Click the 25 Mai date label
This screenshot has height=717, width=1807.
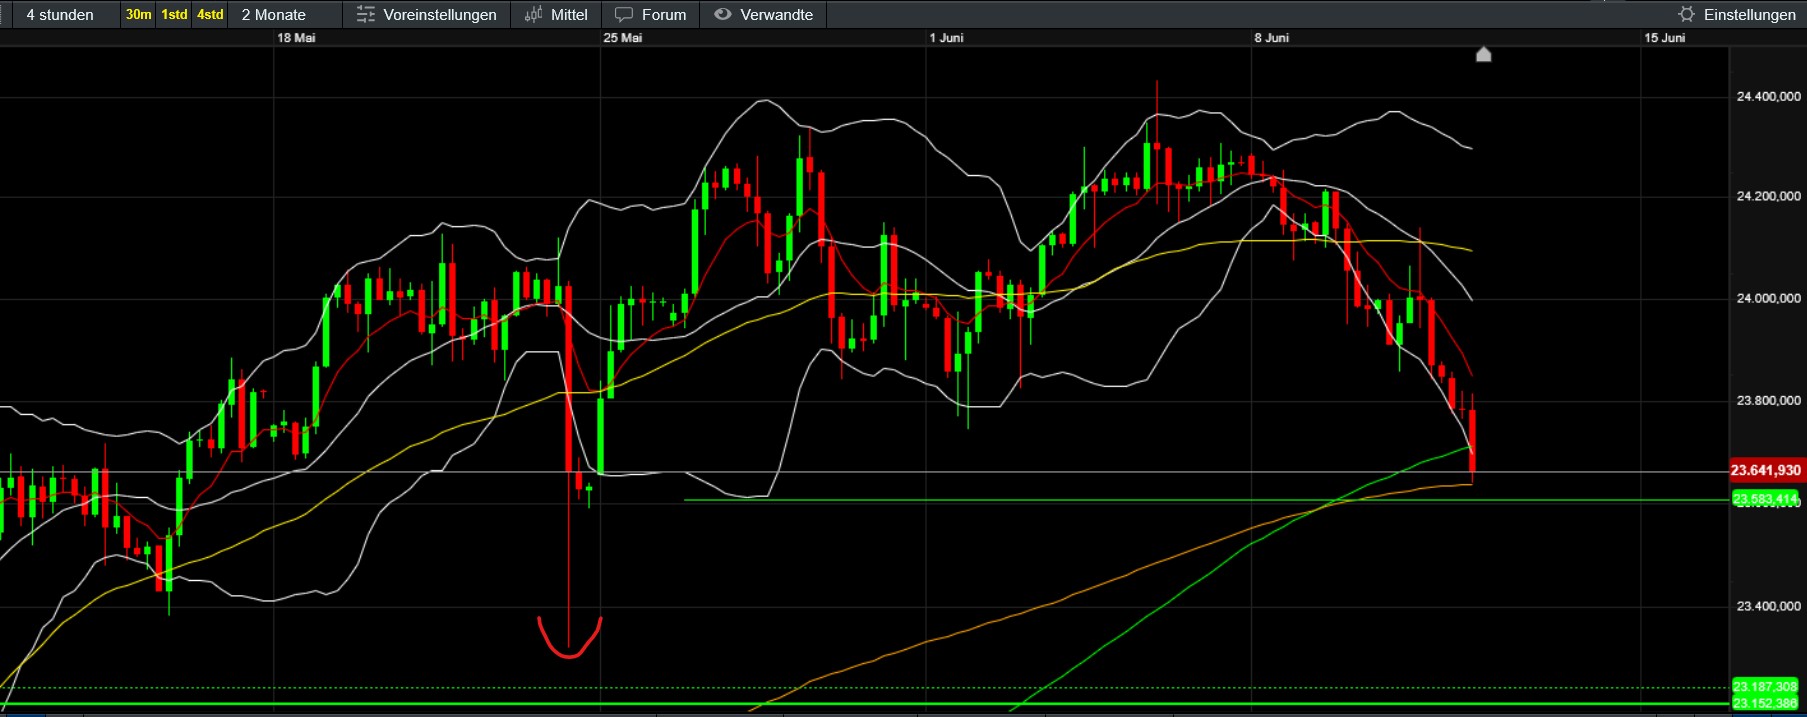point(622,38)
